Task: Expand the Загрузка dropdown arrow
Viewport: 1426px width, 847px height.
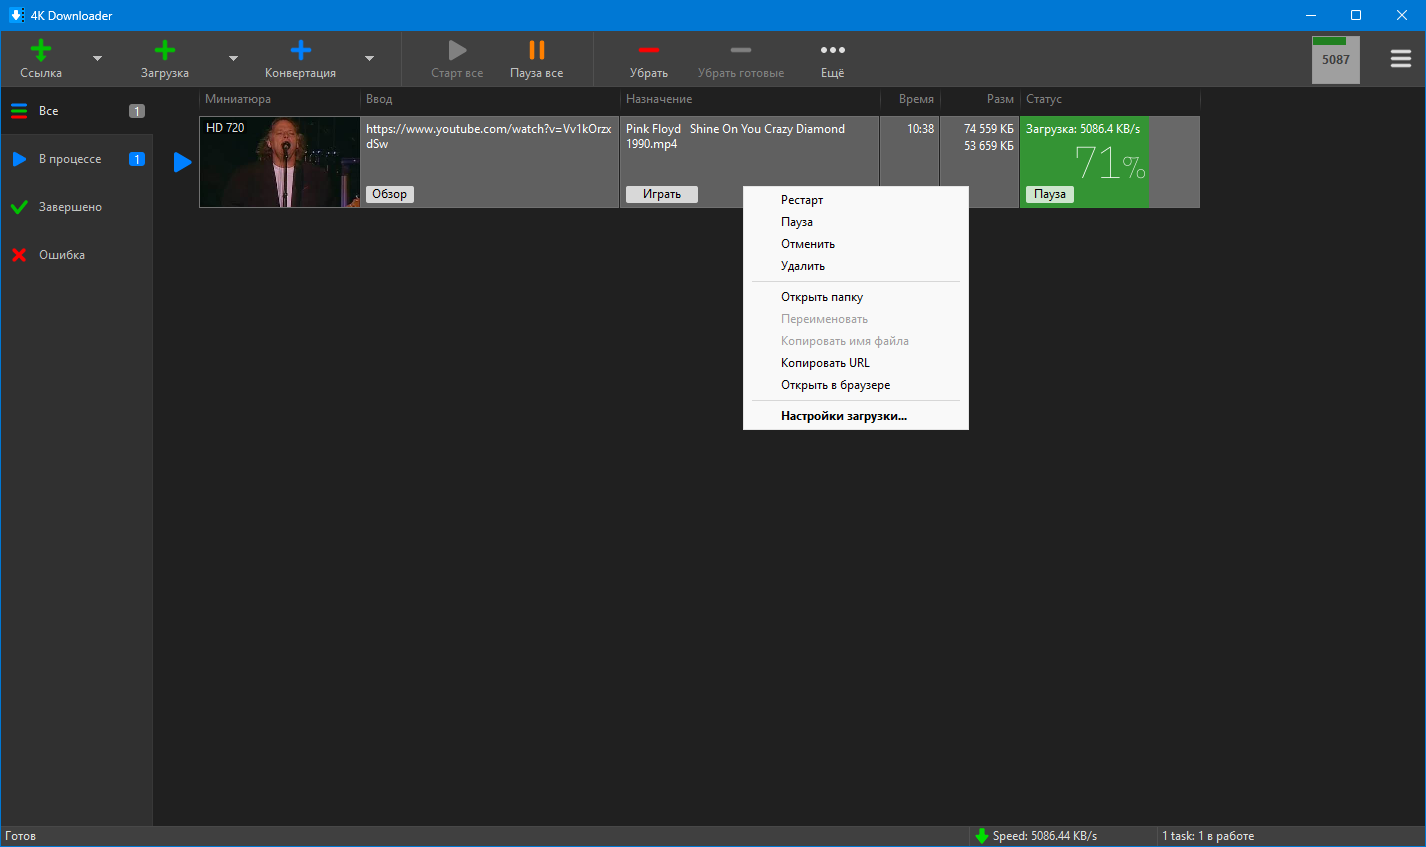Action: [x=233, y=59]
